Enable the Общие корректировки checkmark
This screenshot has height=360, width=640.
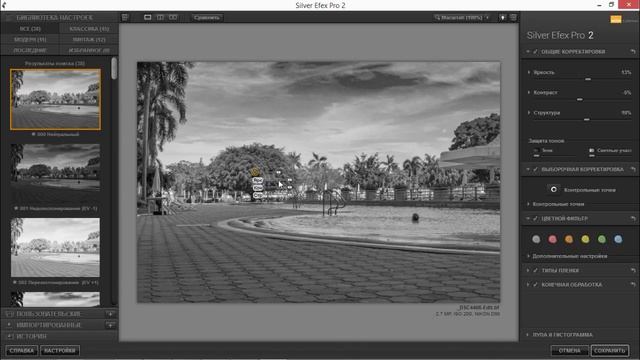coord(535,52)
